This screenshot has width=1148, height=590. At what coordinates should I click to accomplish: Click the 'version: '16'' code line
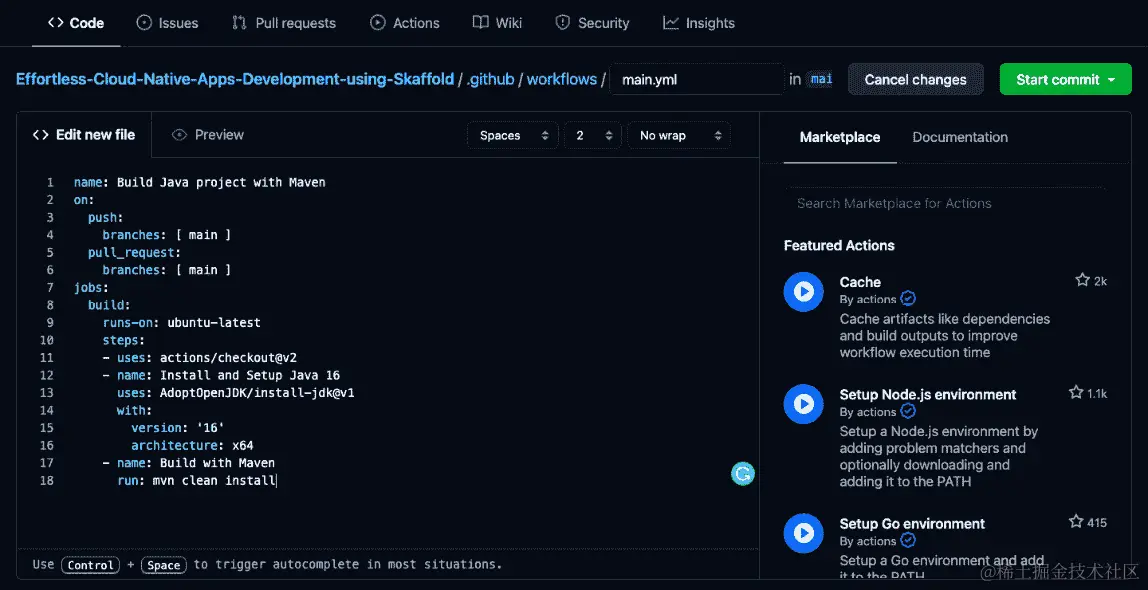177,428
